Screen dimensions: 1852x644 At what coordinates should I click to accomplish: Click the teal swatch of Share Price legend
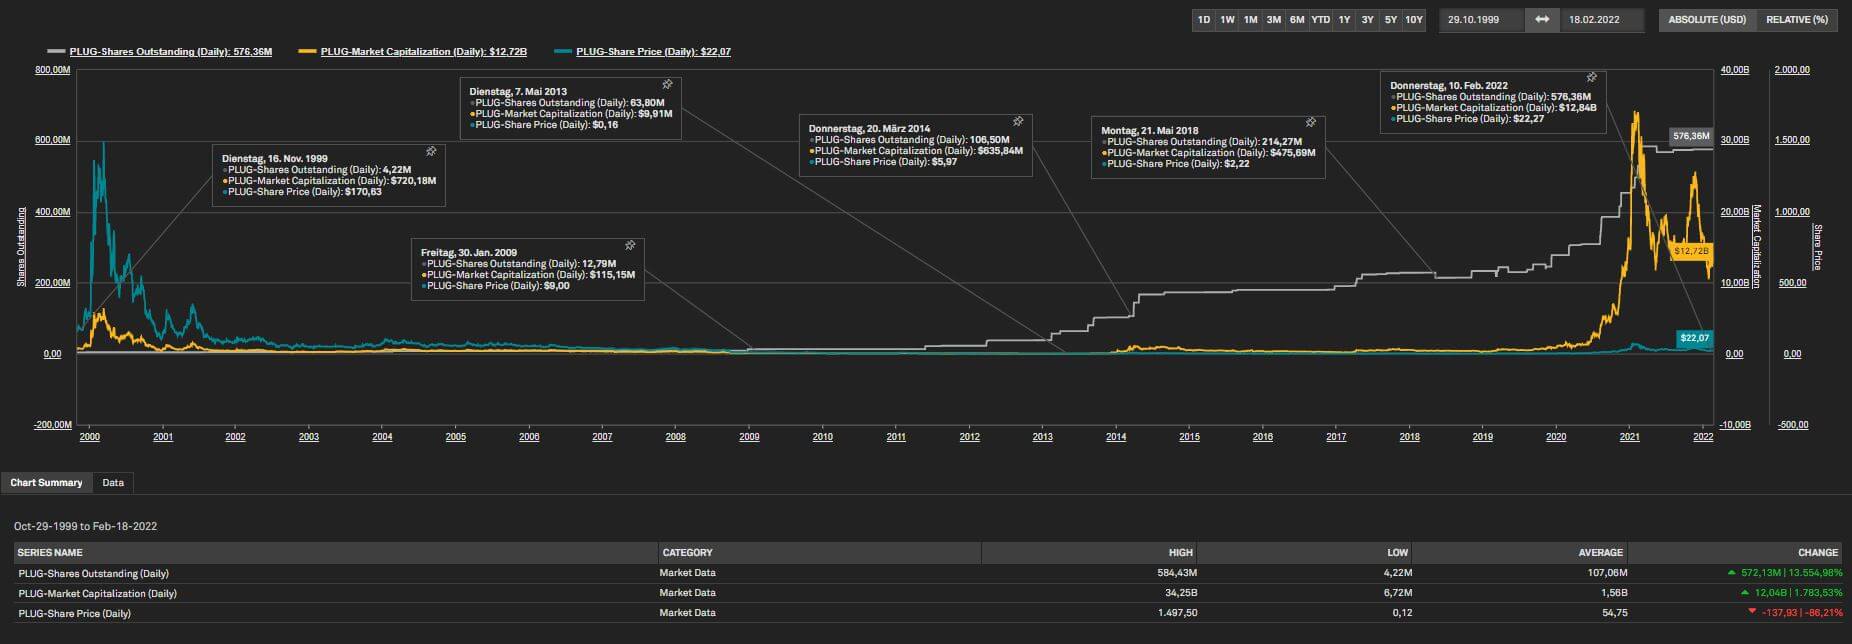563,52
